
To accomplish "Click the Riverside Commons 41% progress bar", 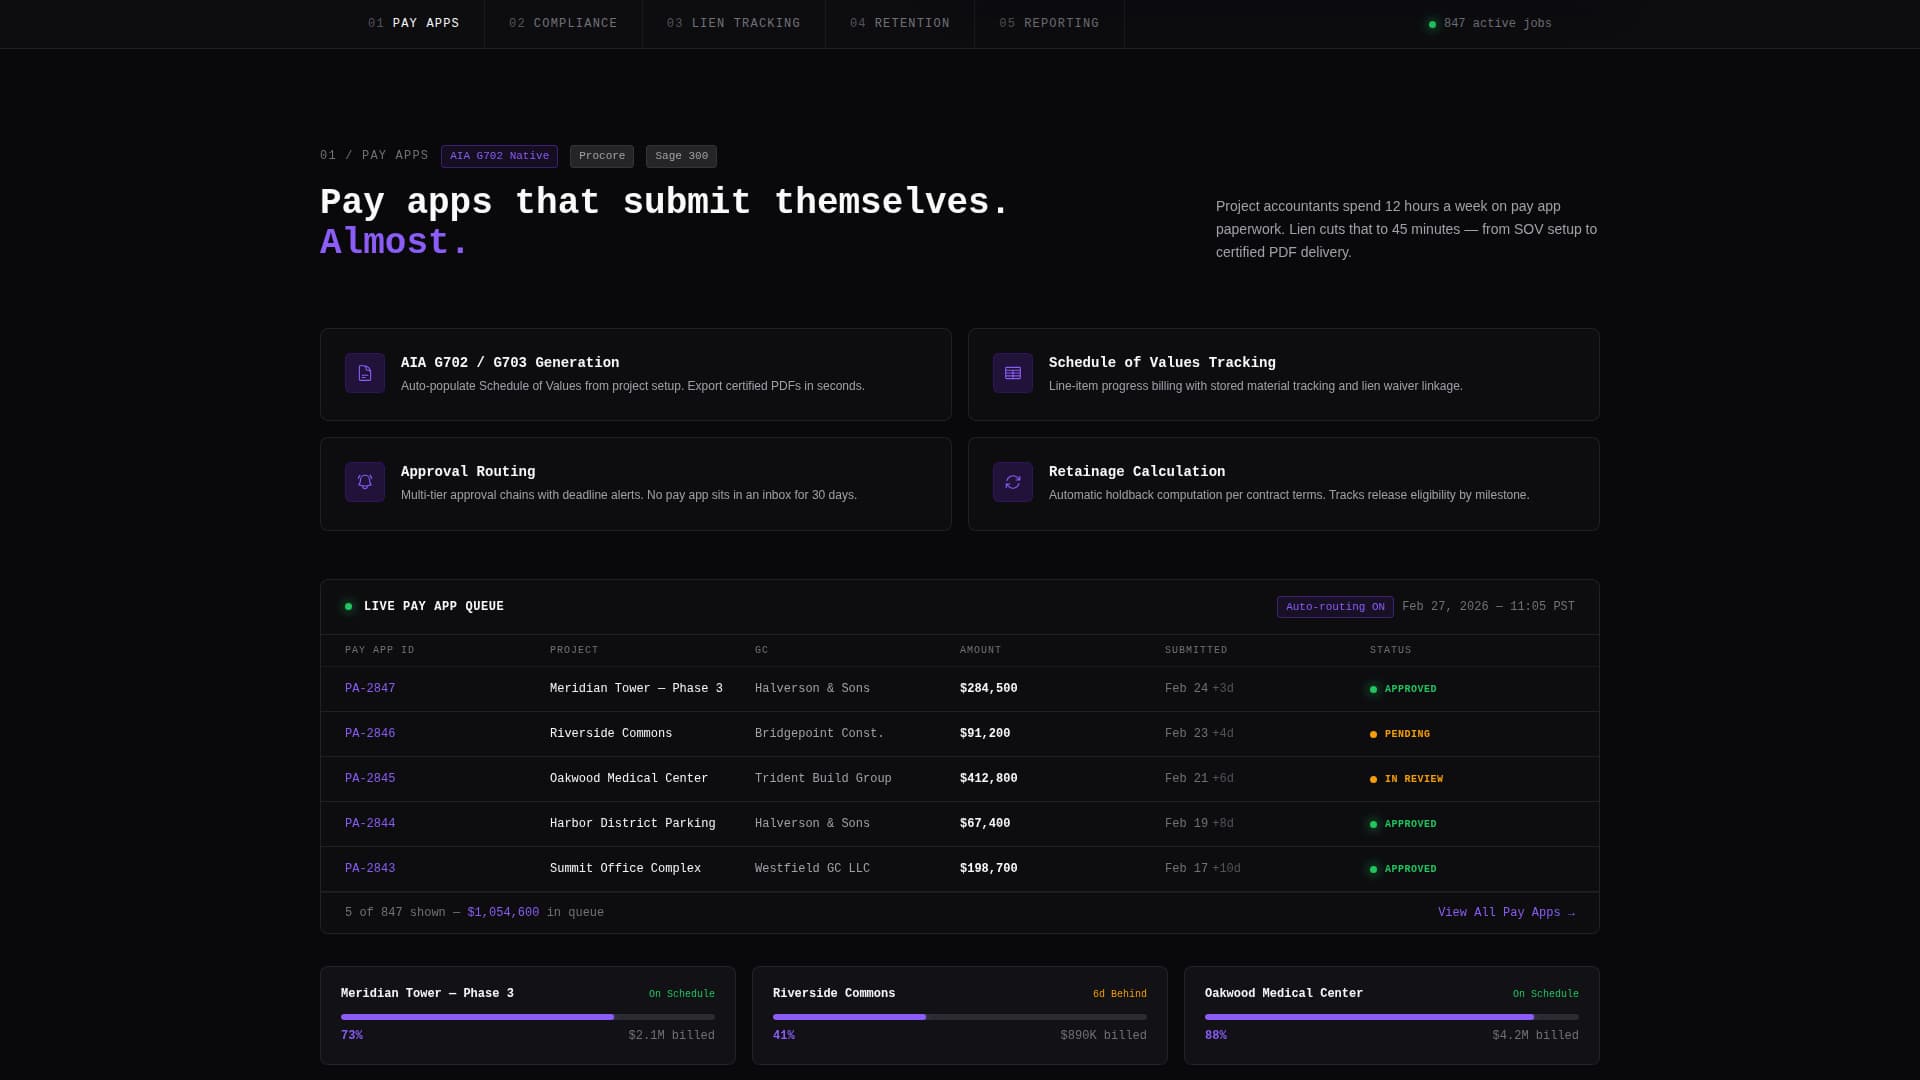I will [x=960, y=1017].
